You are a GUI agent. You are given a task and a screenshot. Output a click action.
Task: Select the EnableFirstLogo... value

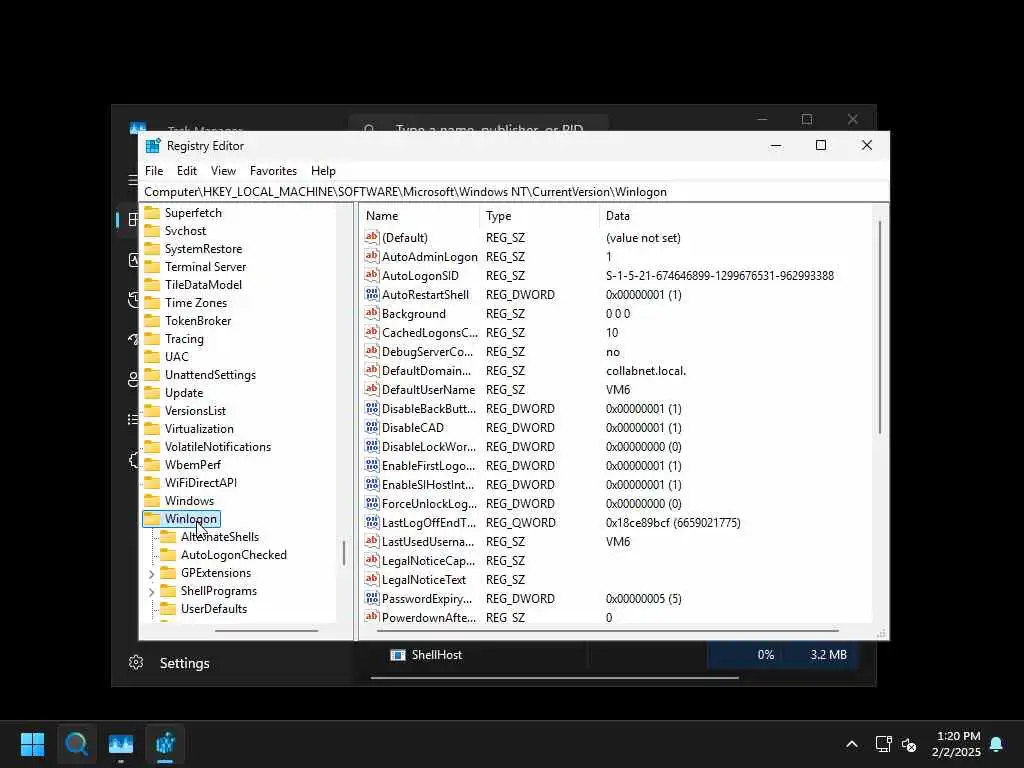coord(428,466)
